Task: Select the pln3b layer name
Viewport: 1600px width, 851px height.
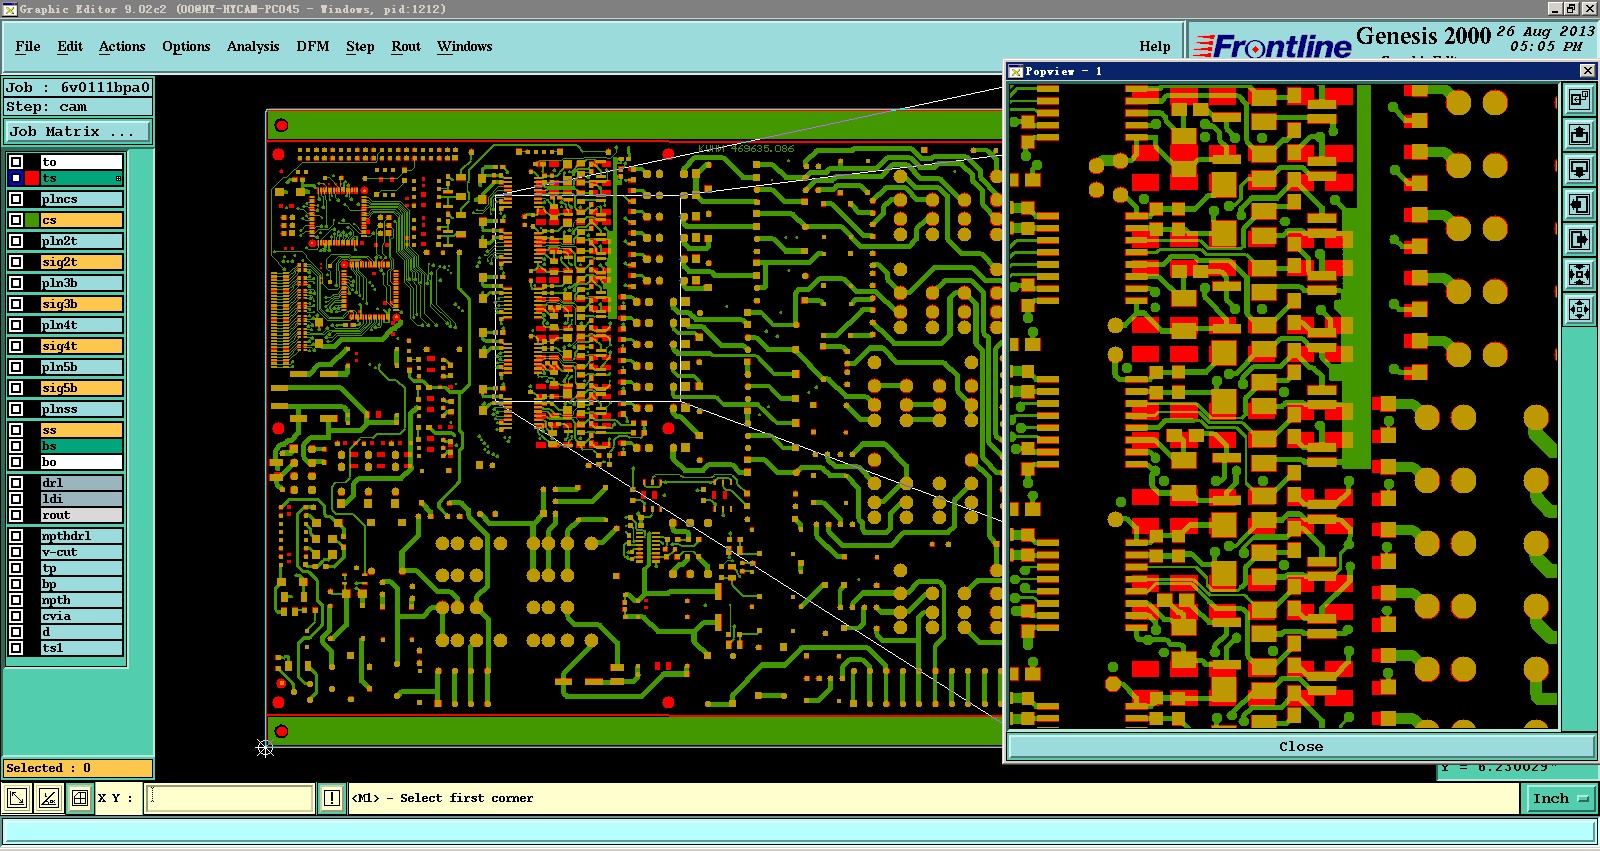Action: pos(81,283)
